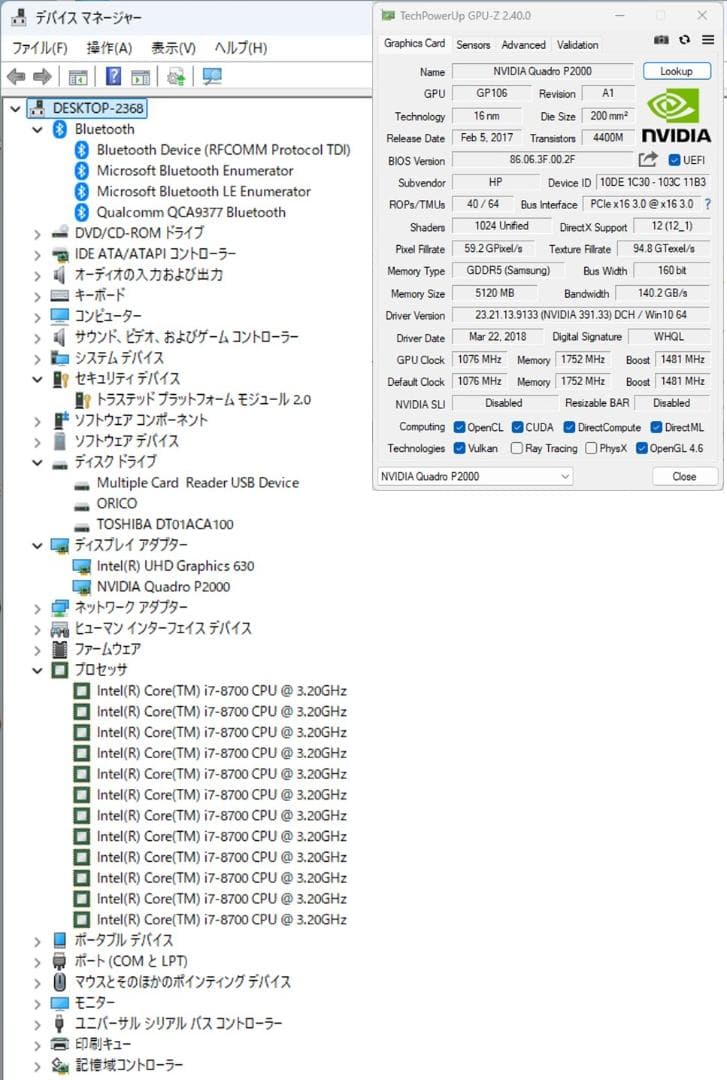Switch to the Sensors tab
The height and width of the screenshot is (1080, 727).
point(473,45)
